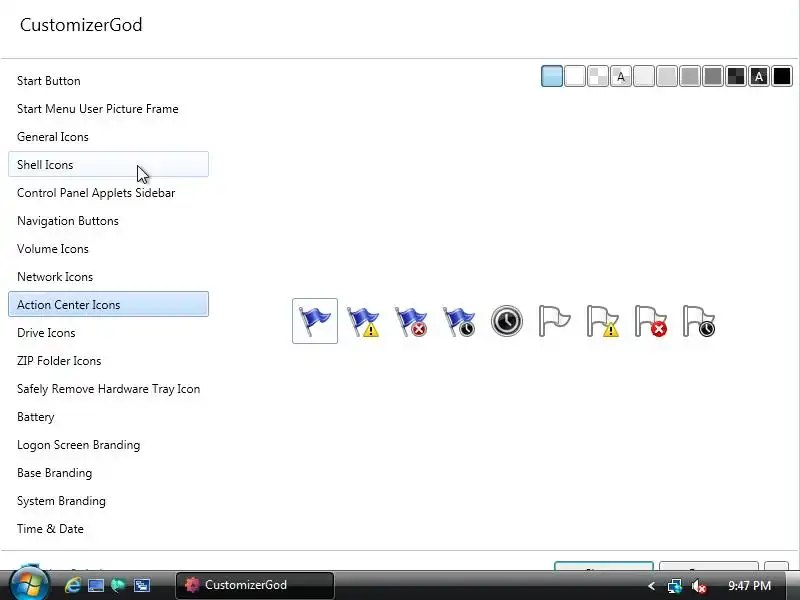Click the network tray icon

tap(674, 586)
